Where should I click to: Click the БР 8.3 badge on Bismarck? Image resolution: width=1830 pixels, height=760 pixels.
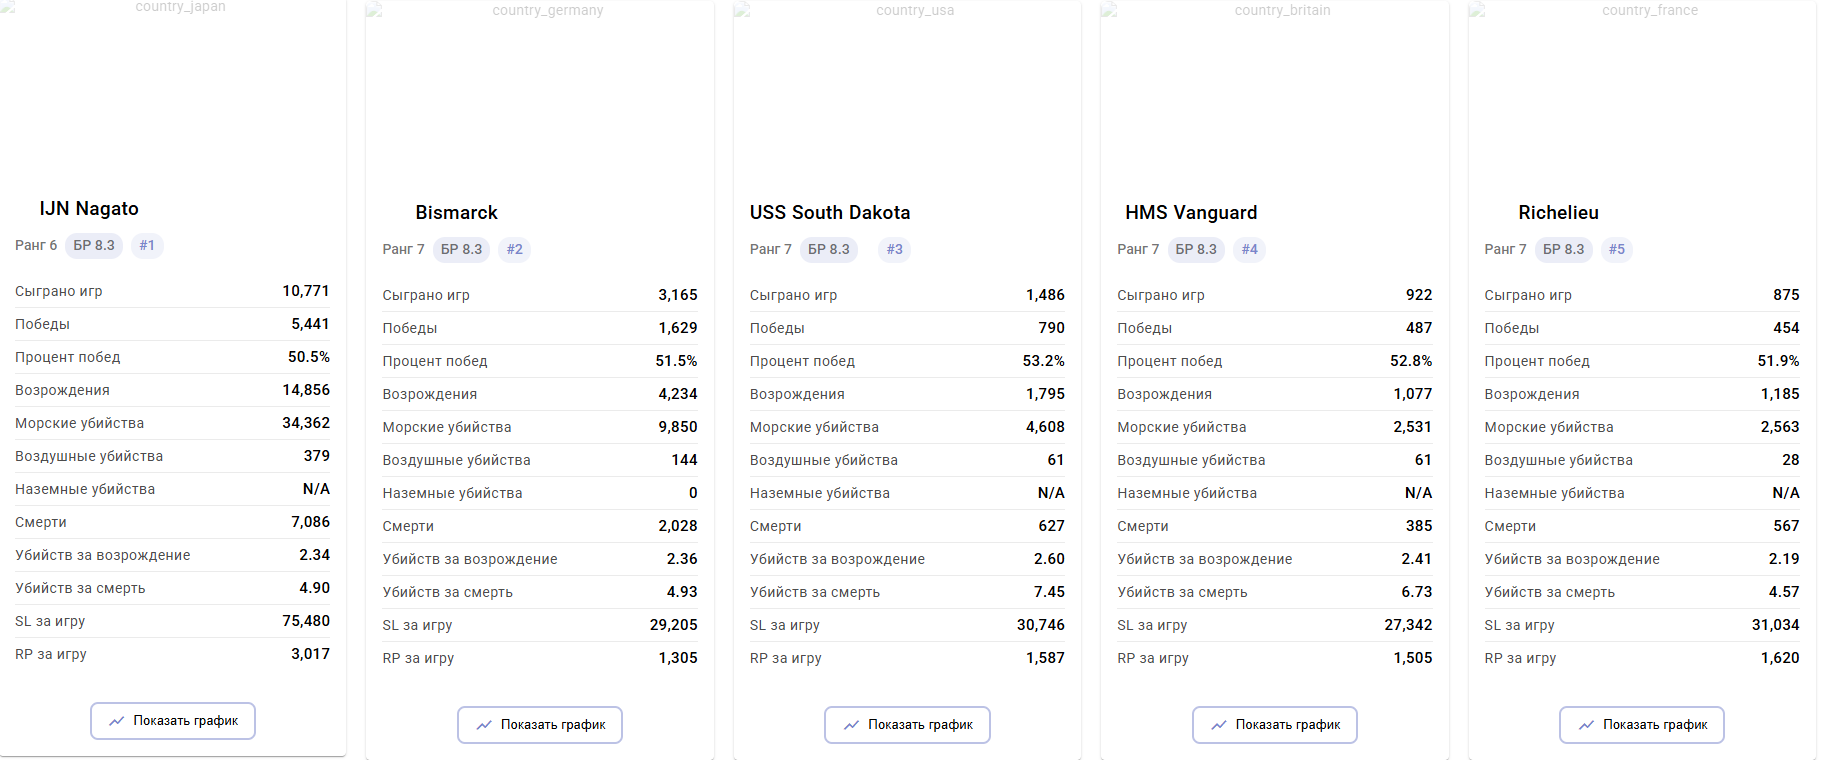point(461,250)
